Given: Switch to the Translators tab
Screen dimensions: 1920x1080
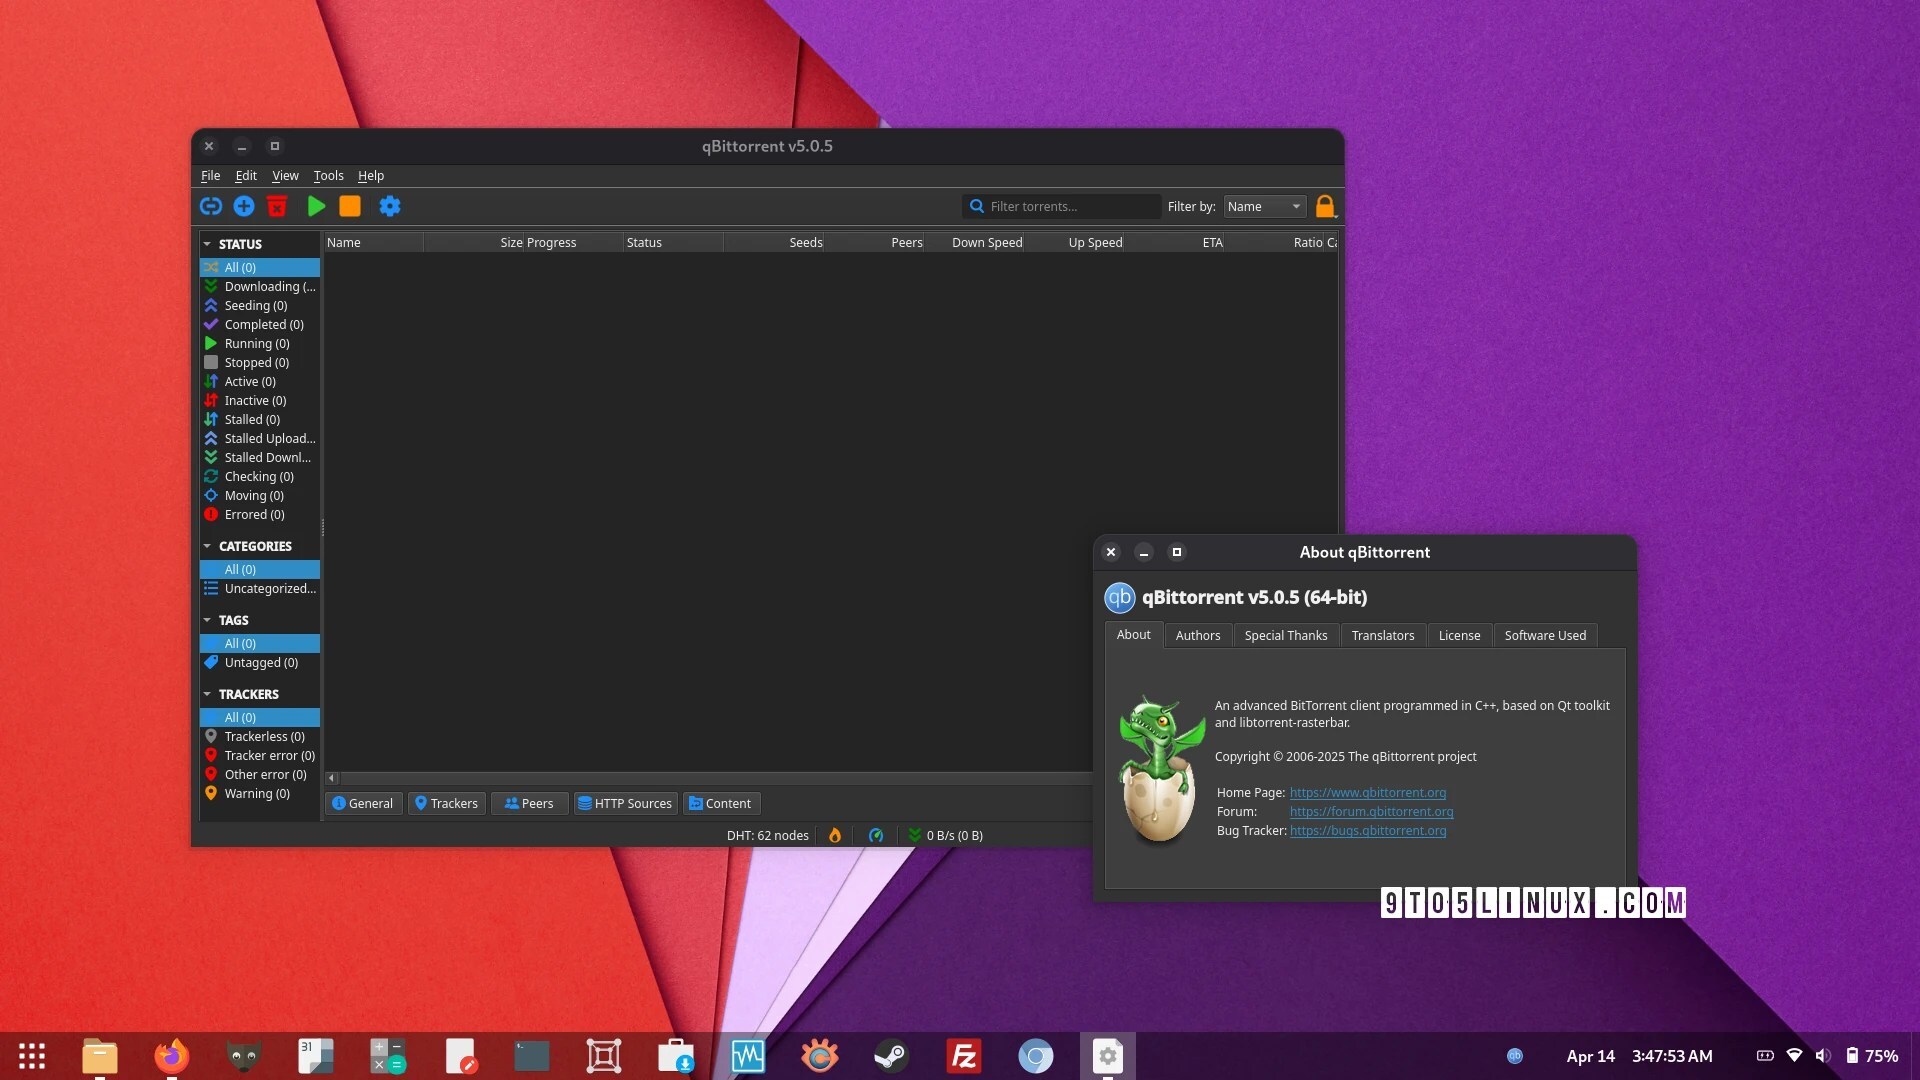Looking at the screenshot, I should click(1383, 635).
